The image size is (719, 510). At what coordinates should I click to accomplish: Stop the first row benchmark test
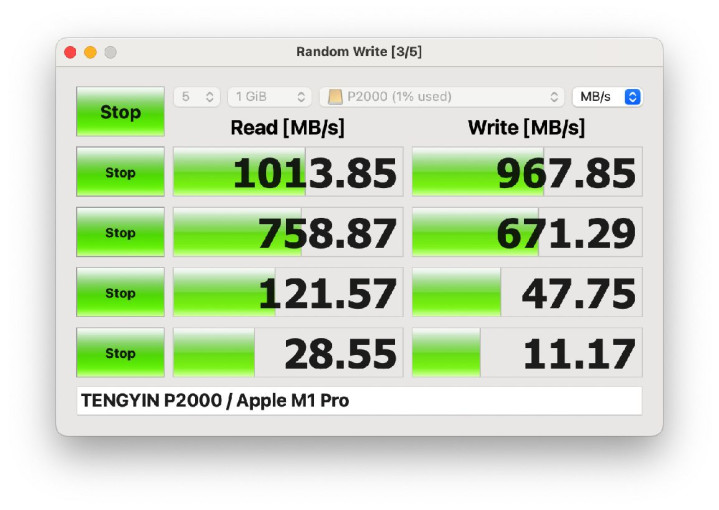[120, 172]
